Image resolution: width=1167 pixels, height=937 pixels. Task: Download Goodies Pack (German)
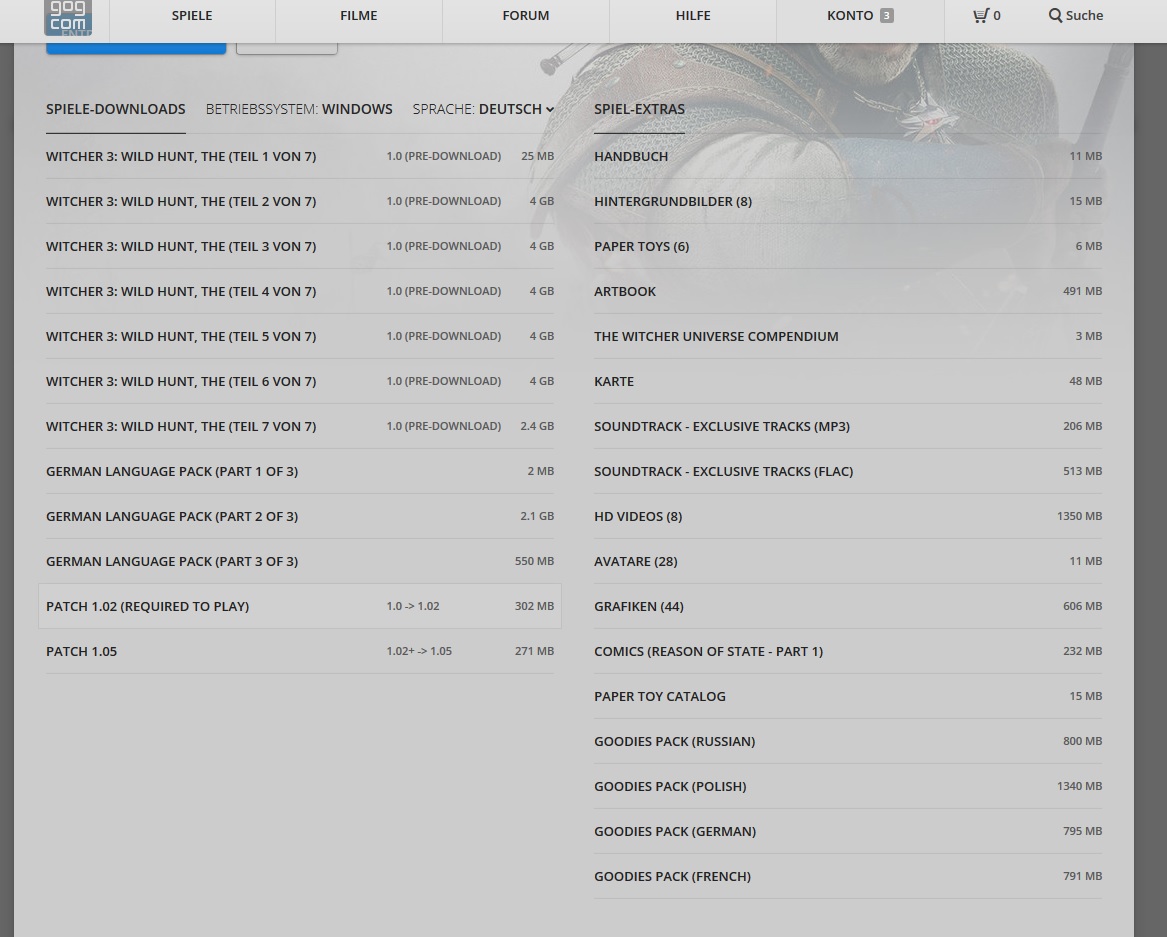click(x=848, y=832)
